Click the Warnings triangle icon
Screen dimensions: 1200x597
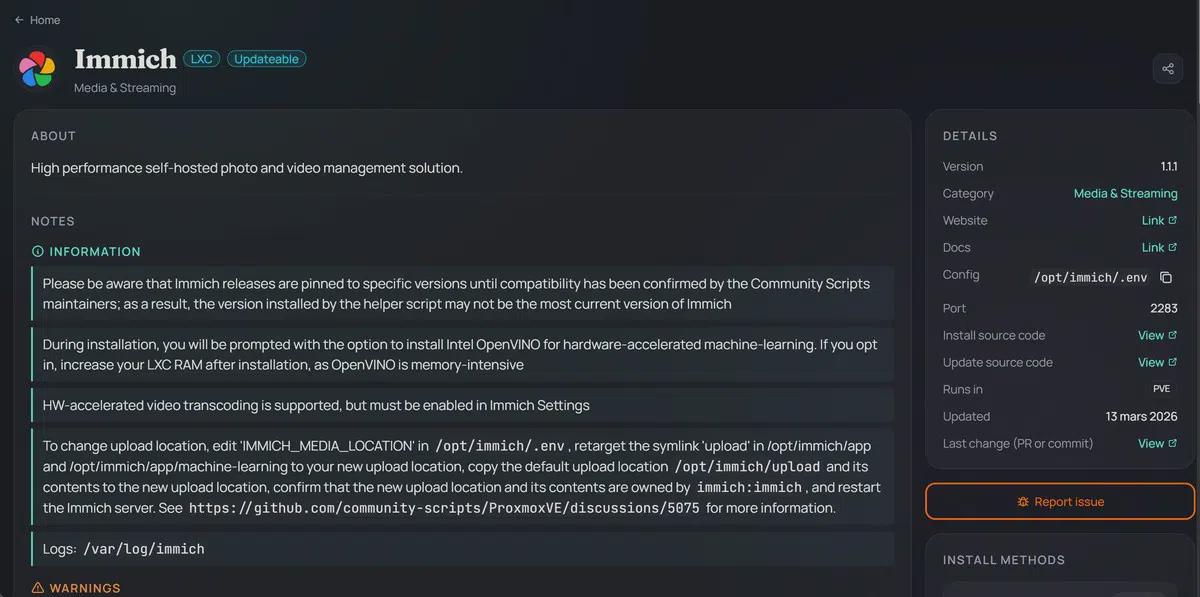click(38, 588)
